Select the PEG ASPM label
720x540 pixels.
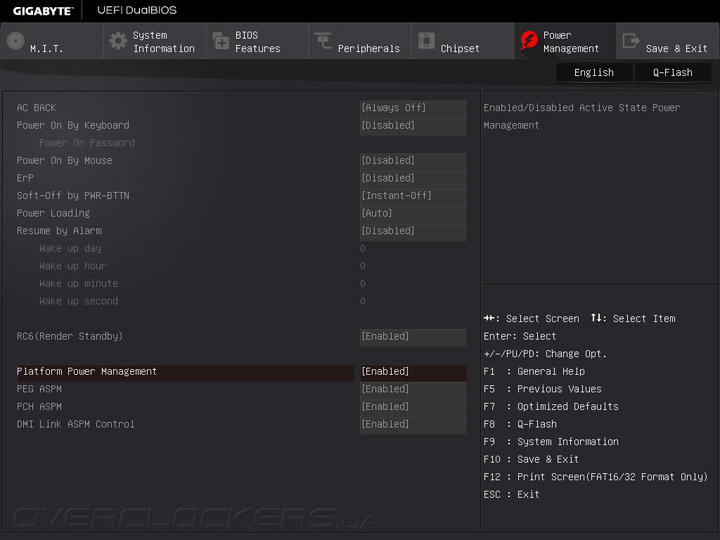39,389
